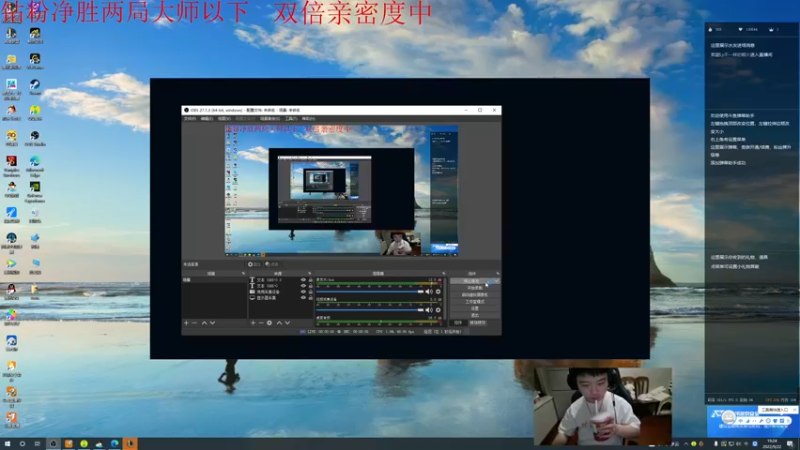Open Windows taskbar search
The width and height of the screenshot is (800, 450).
click(22, 444)
